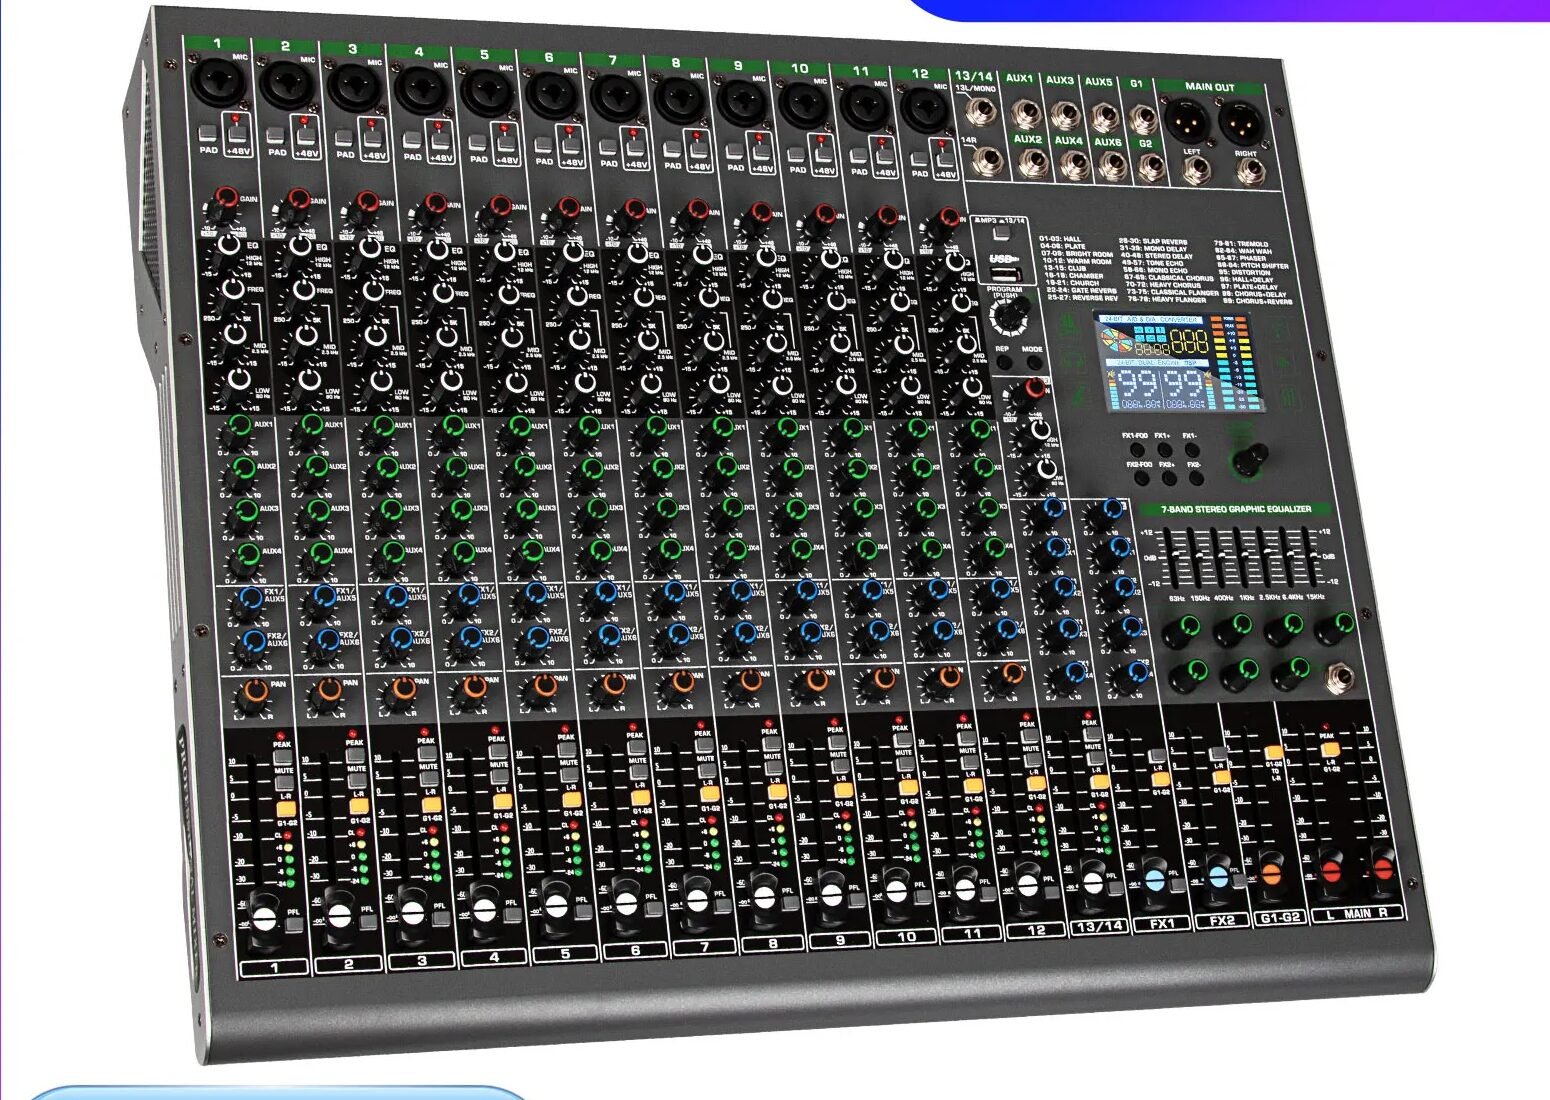Image resolution: width=1550 pixels, height=1100 pixels.
Task: Toggle the PAD switch on channel 1
Action: tap(207, 133)
